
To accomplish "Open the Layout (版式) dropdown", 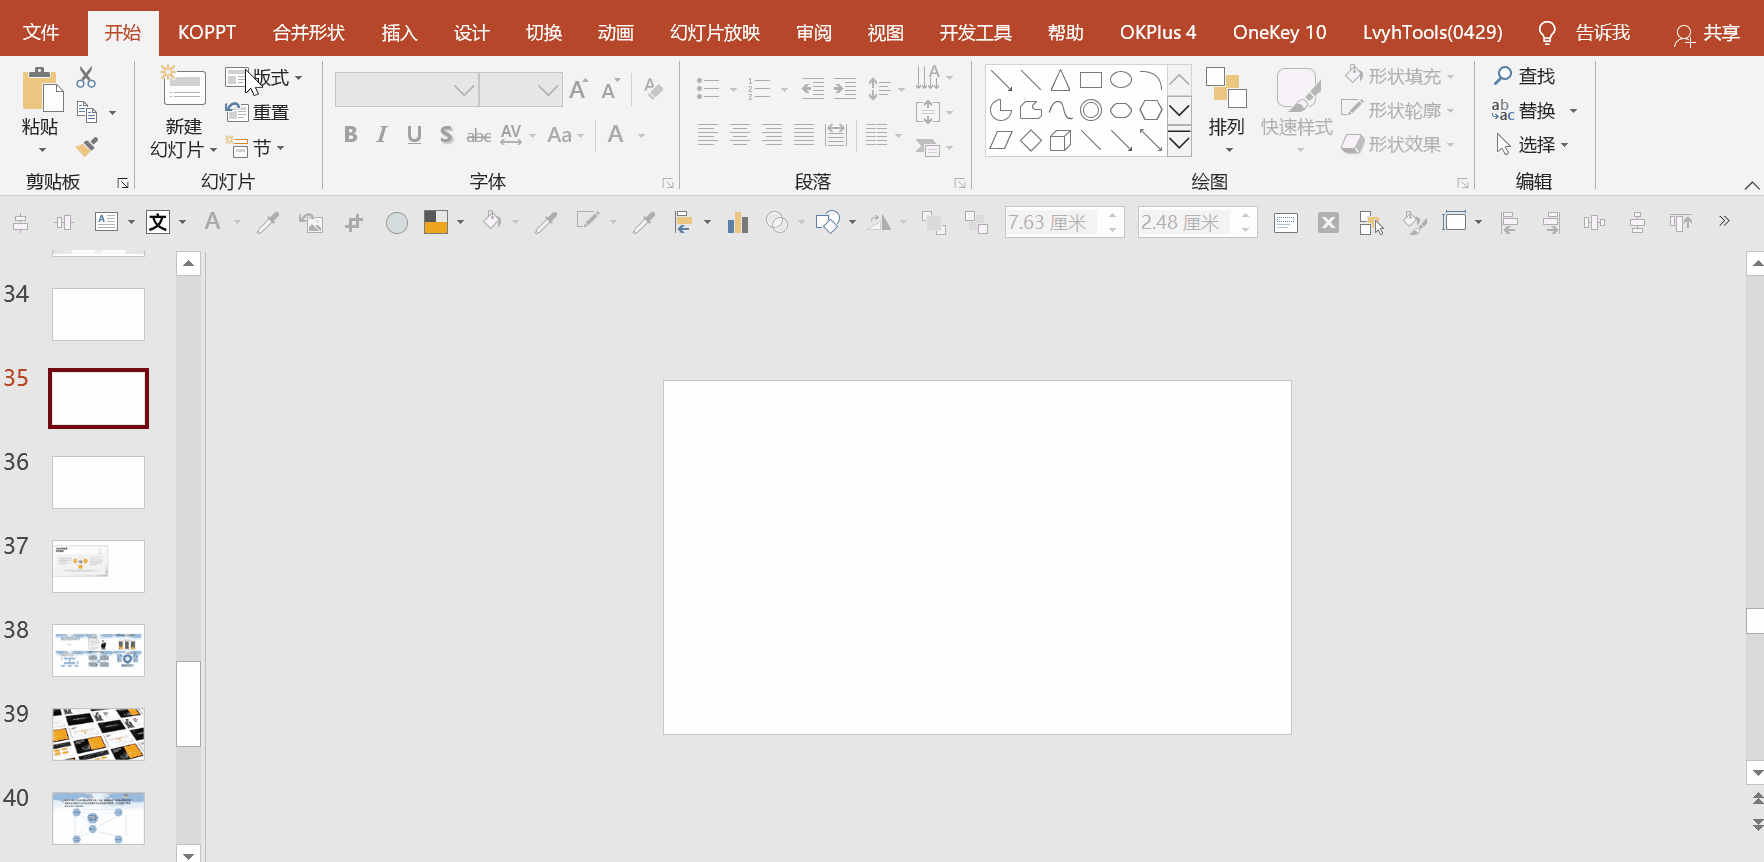I will (x=264, y=78).
